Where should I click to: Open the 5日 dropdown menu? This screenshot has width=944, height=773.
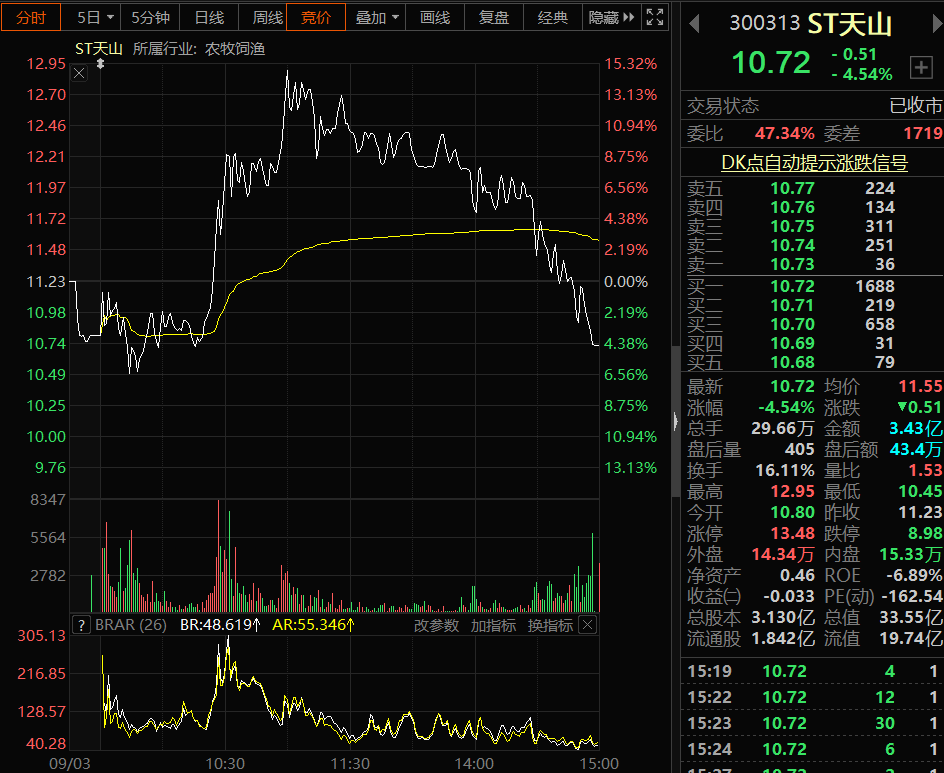click(96, 17)
